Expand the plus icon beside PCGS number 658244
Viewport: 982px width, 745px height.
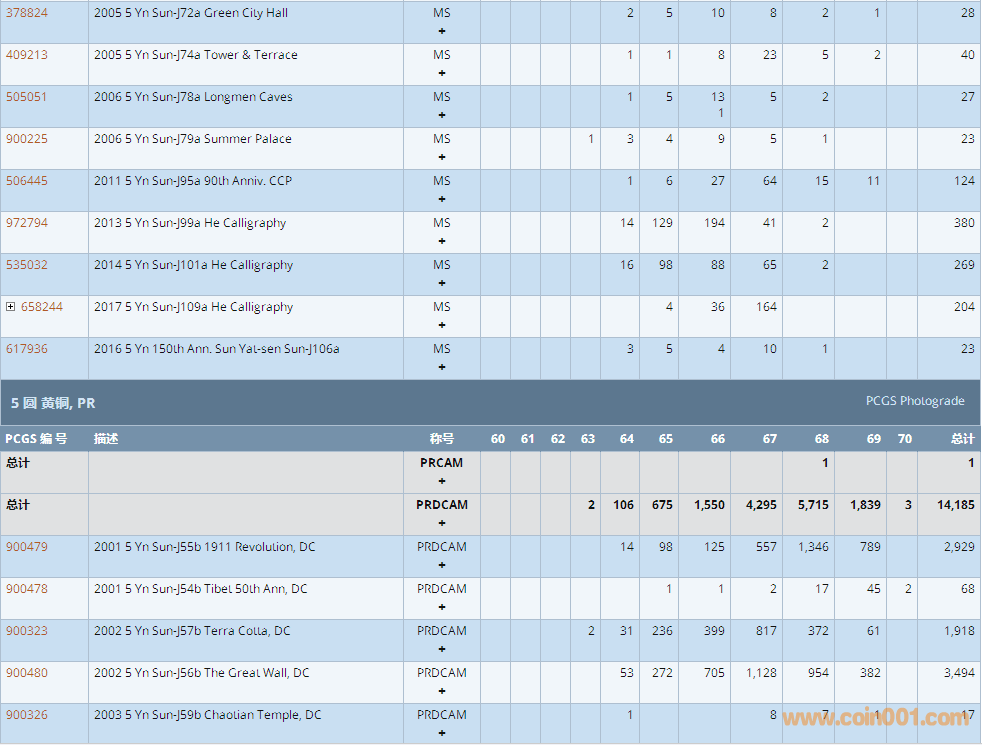(11, 307)
